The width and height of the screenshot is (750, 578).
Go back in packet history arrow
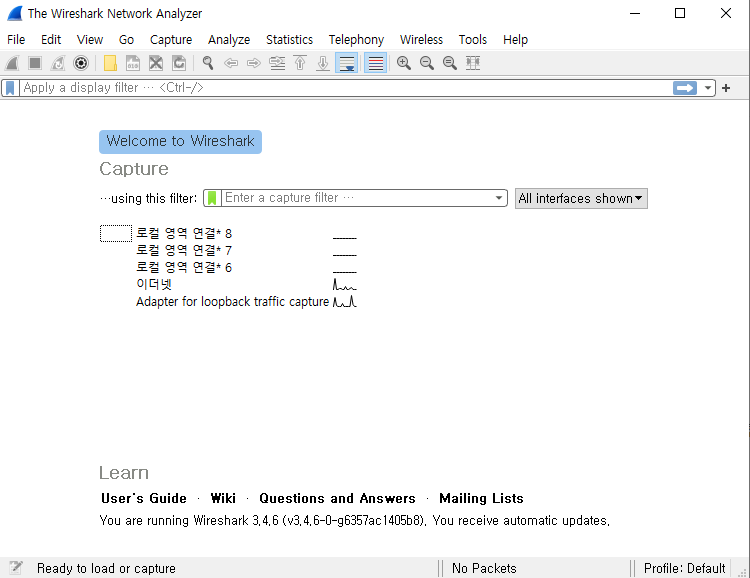(x=231, y=63)
